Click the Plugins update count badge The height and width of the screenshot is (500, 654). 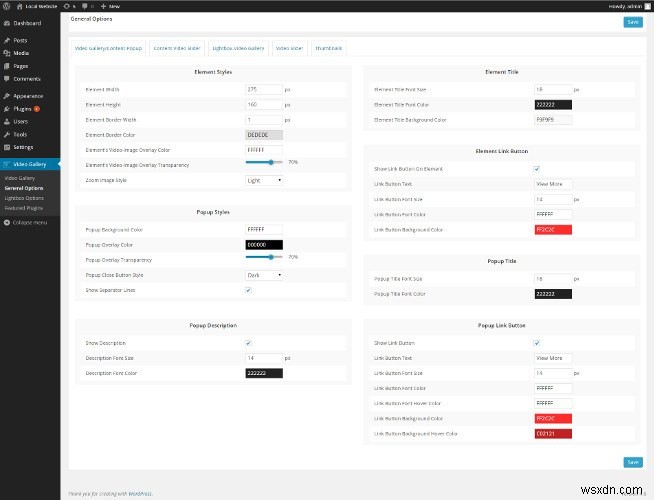pyautogui.click(x=37, y=109)
